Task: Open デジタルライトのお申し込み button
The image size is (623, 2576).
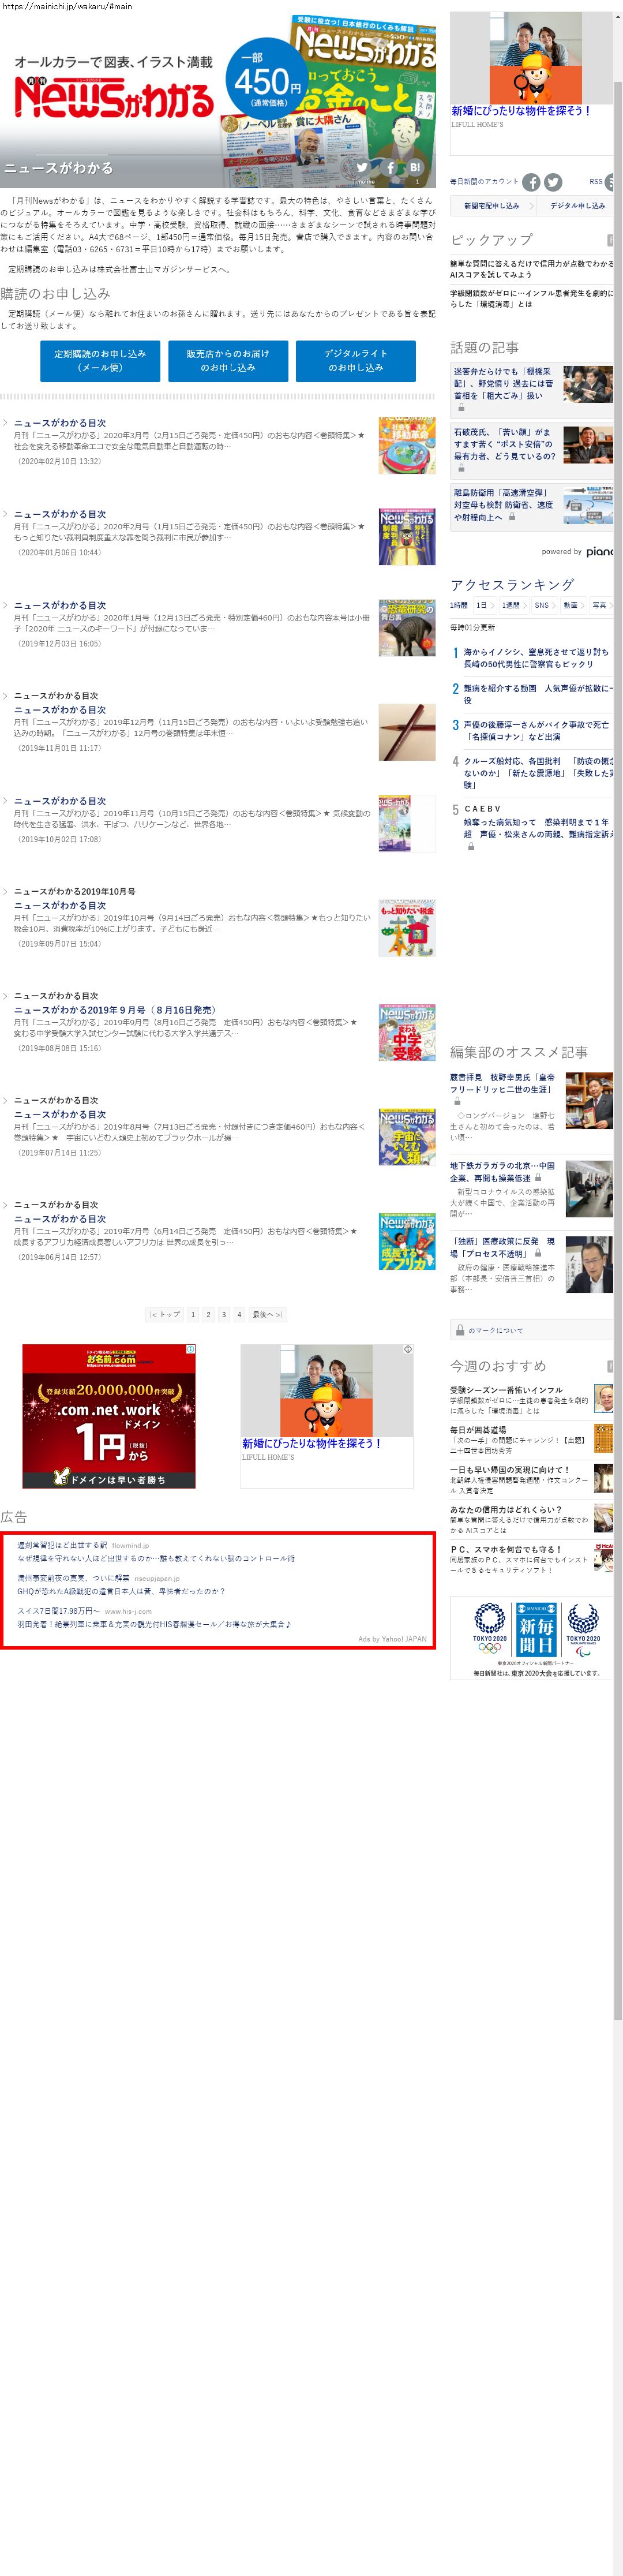Action: tap(356, 361)
